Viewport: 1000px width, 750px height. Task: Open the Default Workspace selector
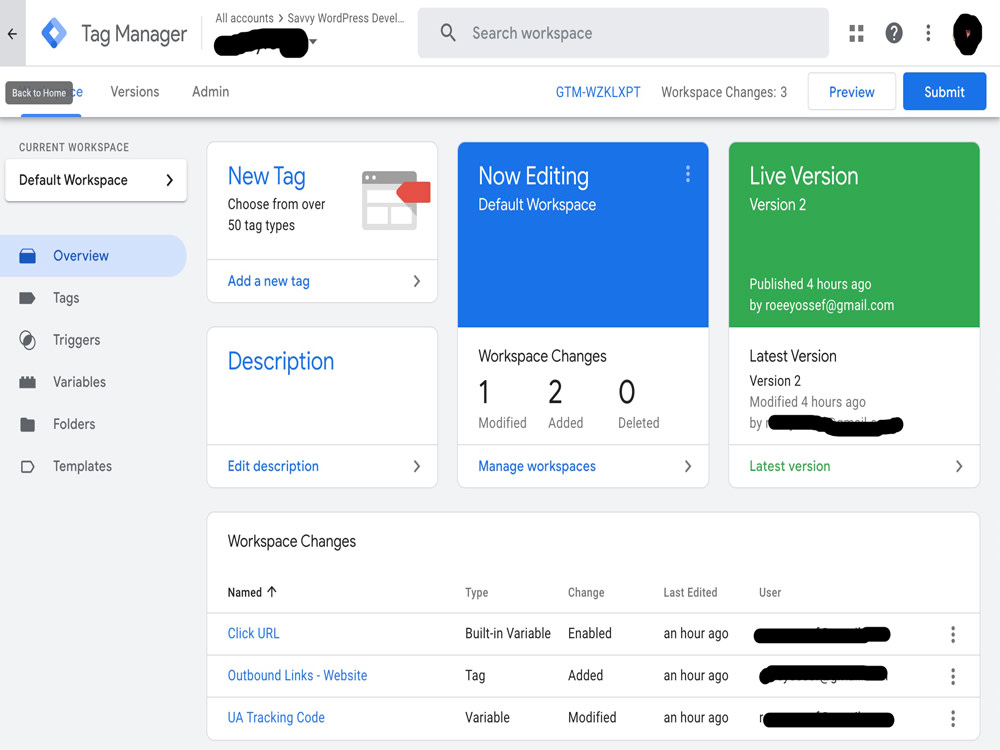tap(96, 180)
